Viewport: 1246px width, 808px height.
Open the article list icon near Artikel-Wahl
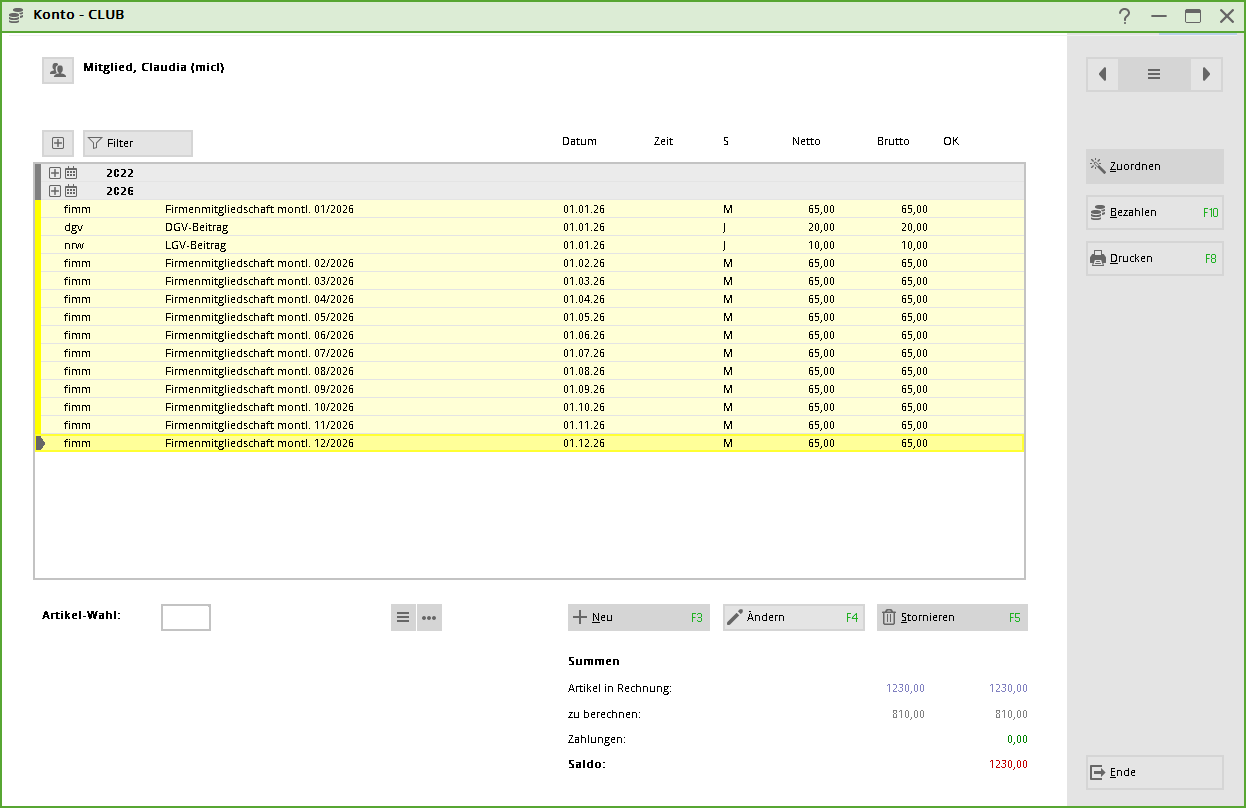[x=403, y=617]
